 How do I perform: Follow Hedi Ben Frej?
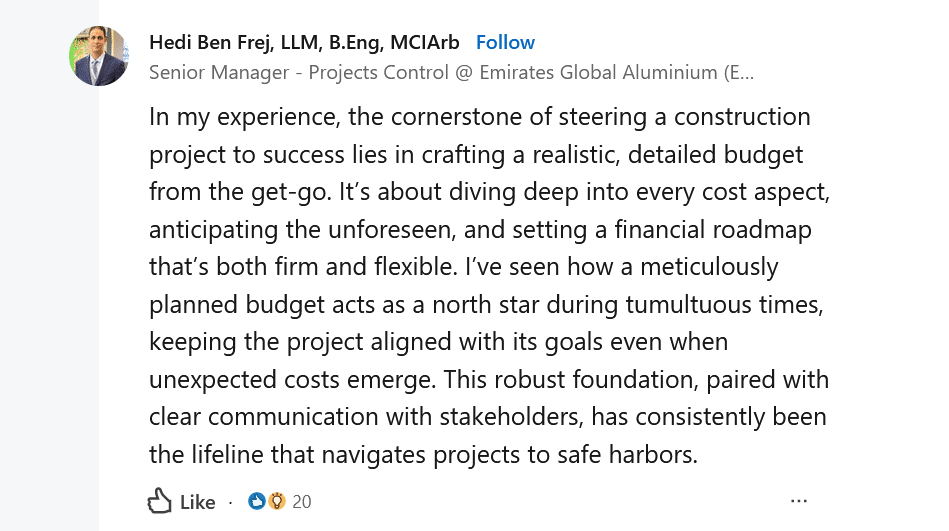coord(505,42)
